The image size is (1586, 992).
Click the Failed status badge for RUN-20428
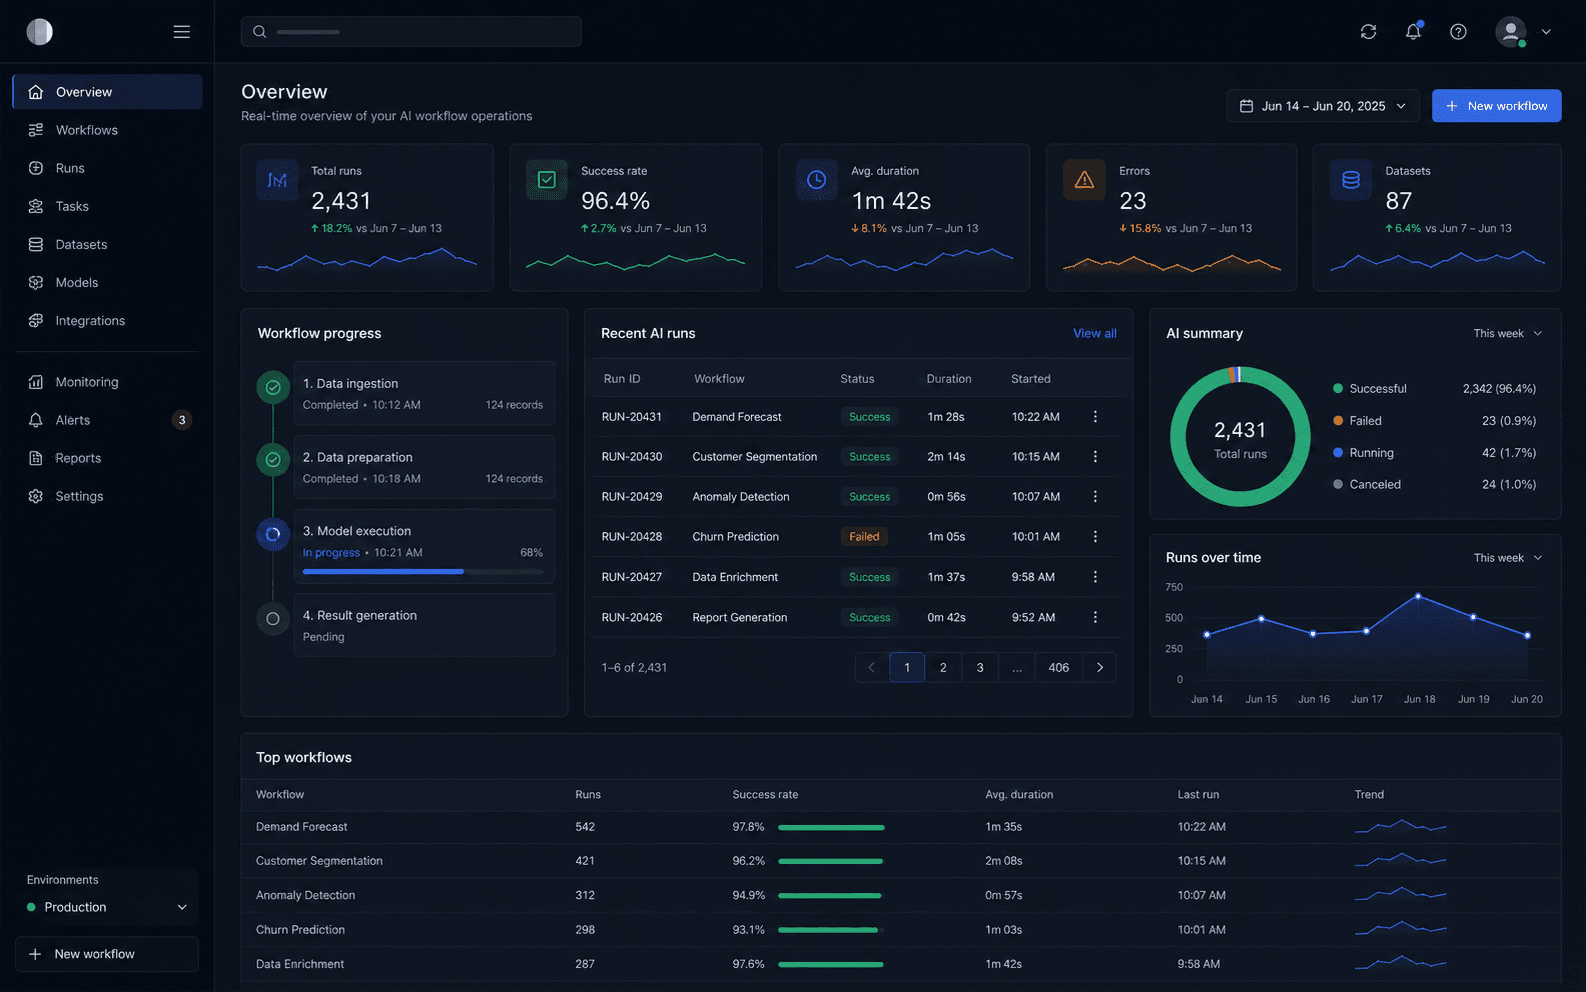pos(864,537)
